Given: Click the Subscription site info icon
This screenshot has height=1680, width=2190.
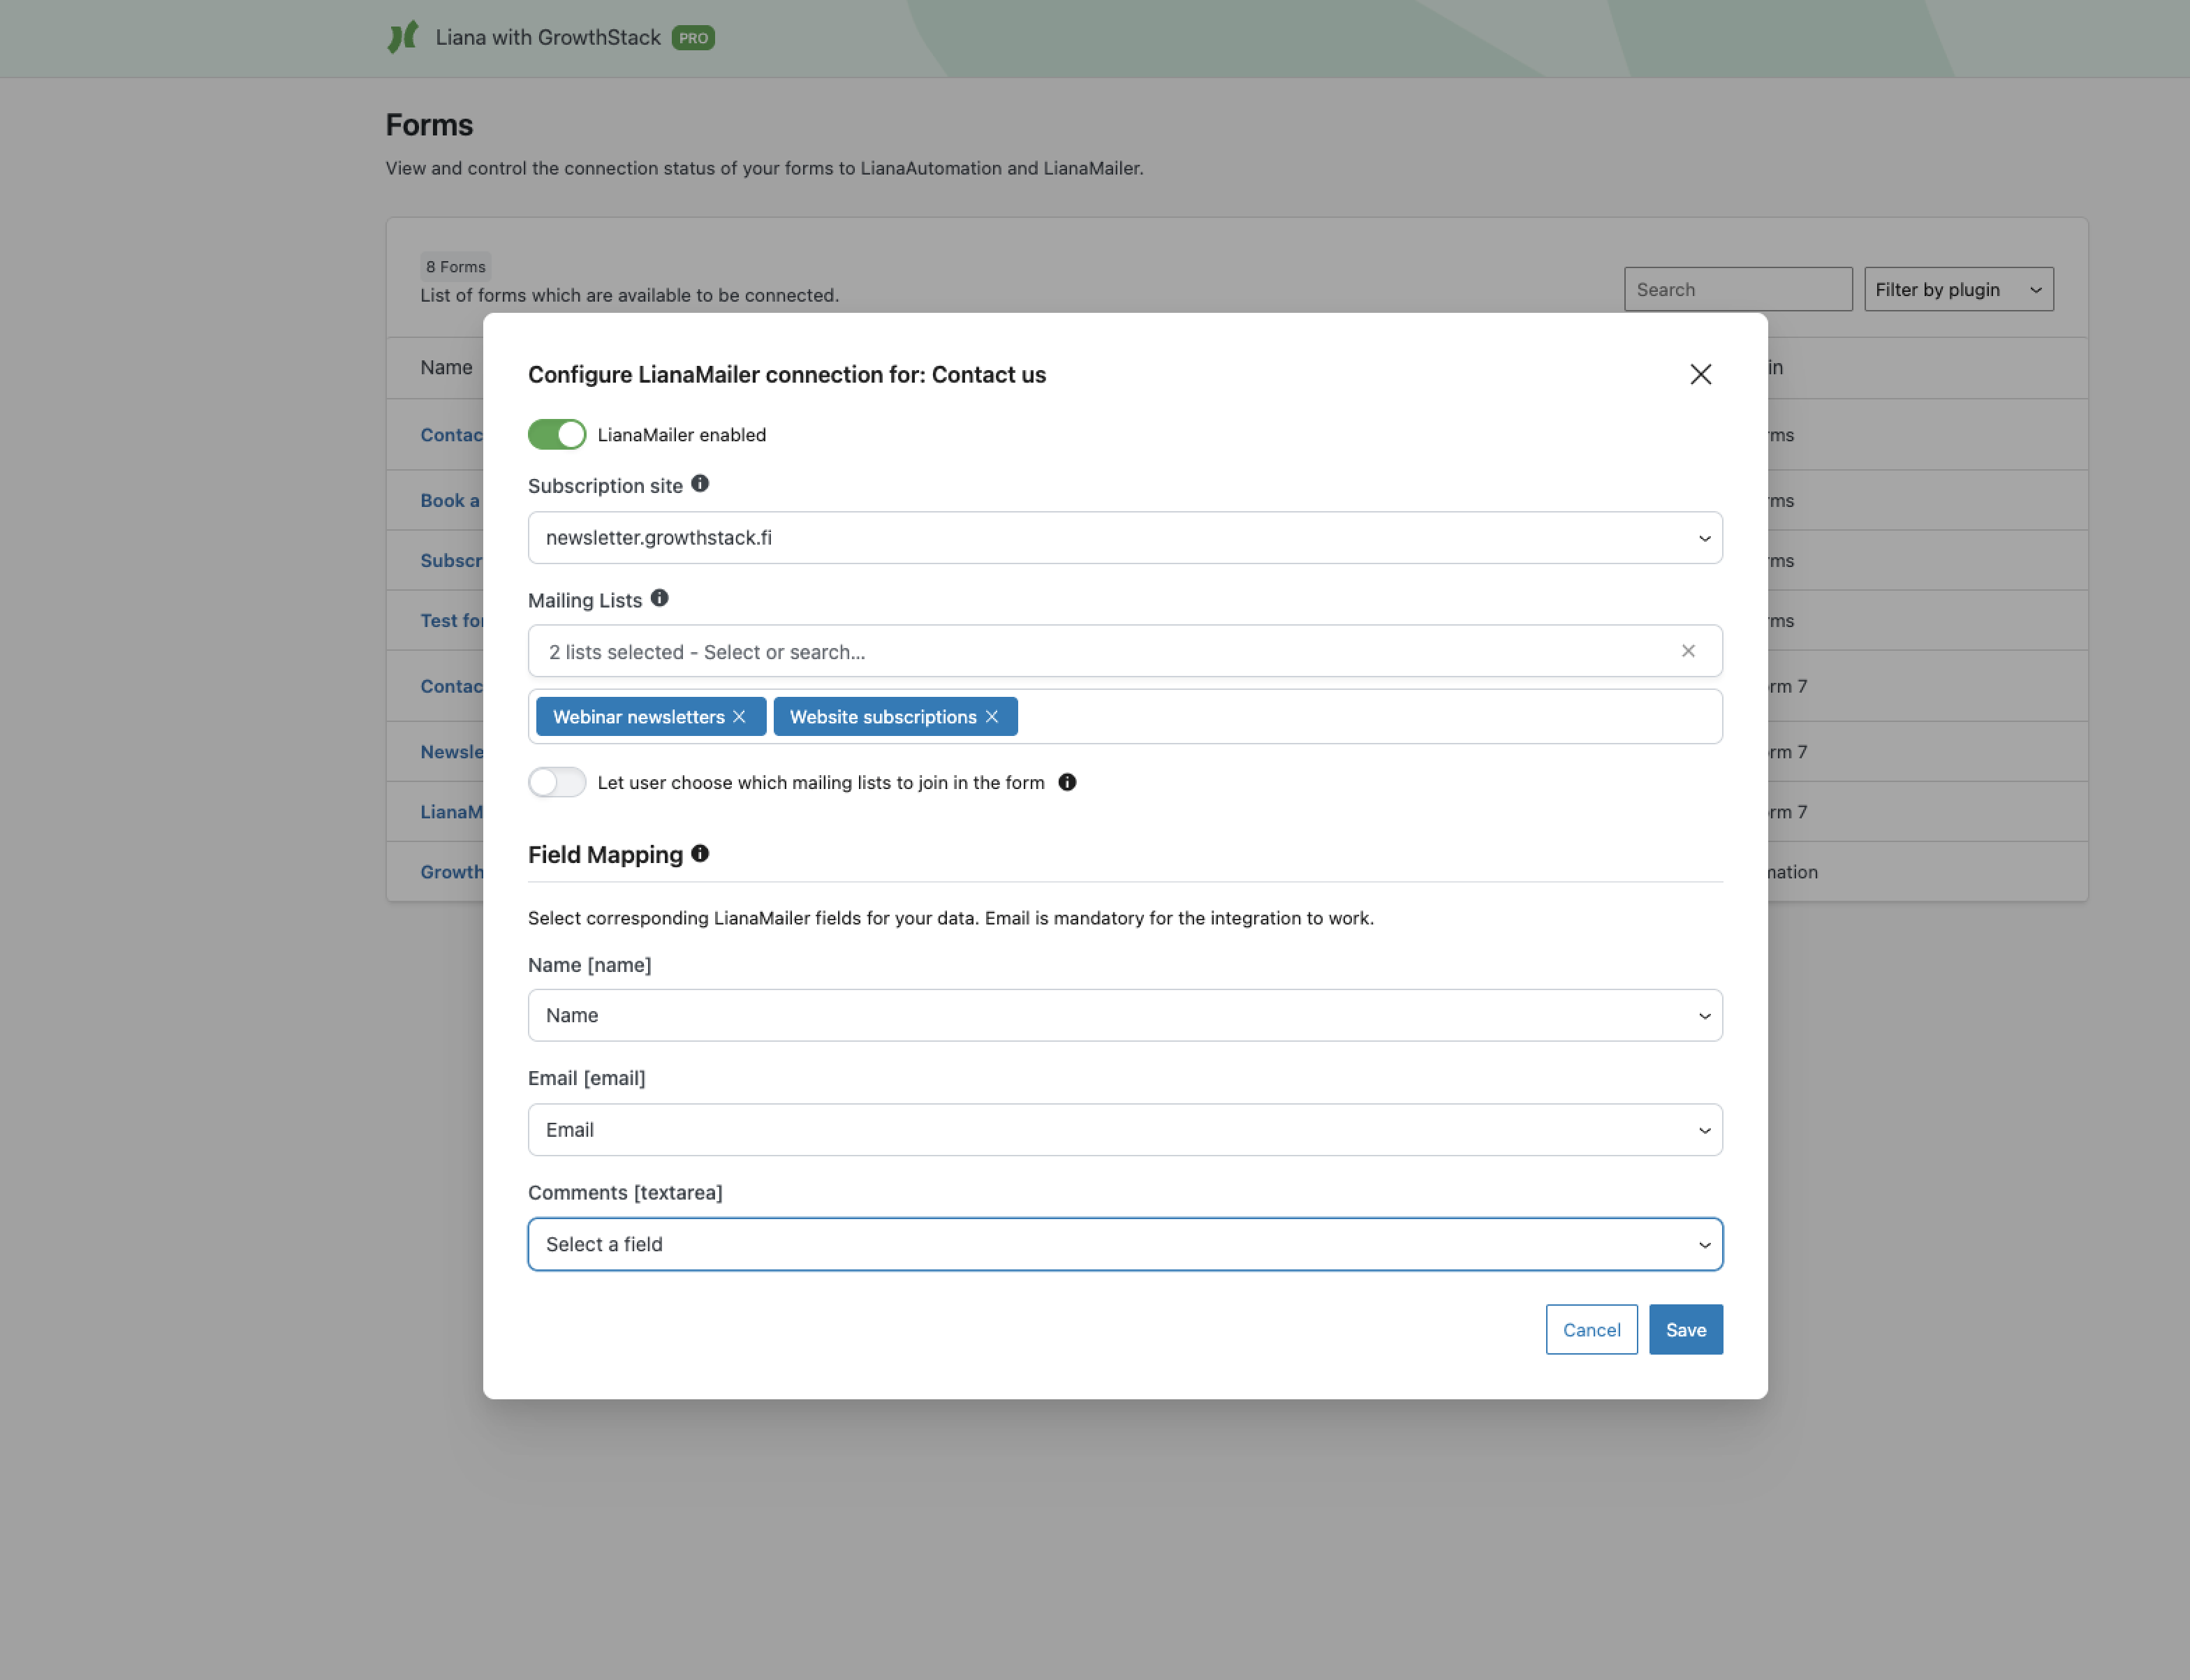Looking at the screenshot, I should (x=700, y=484).
